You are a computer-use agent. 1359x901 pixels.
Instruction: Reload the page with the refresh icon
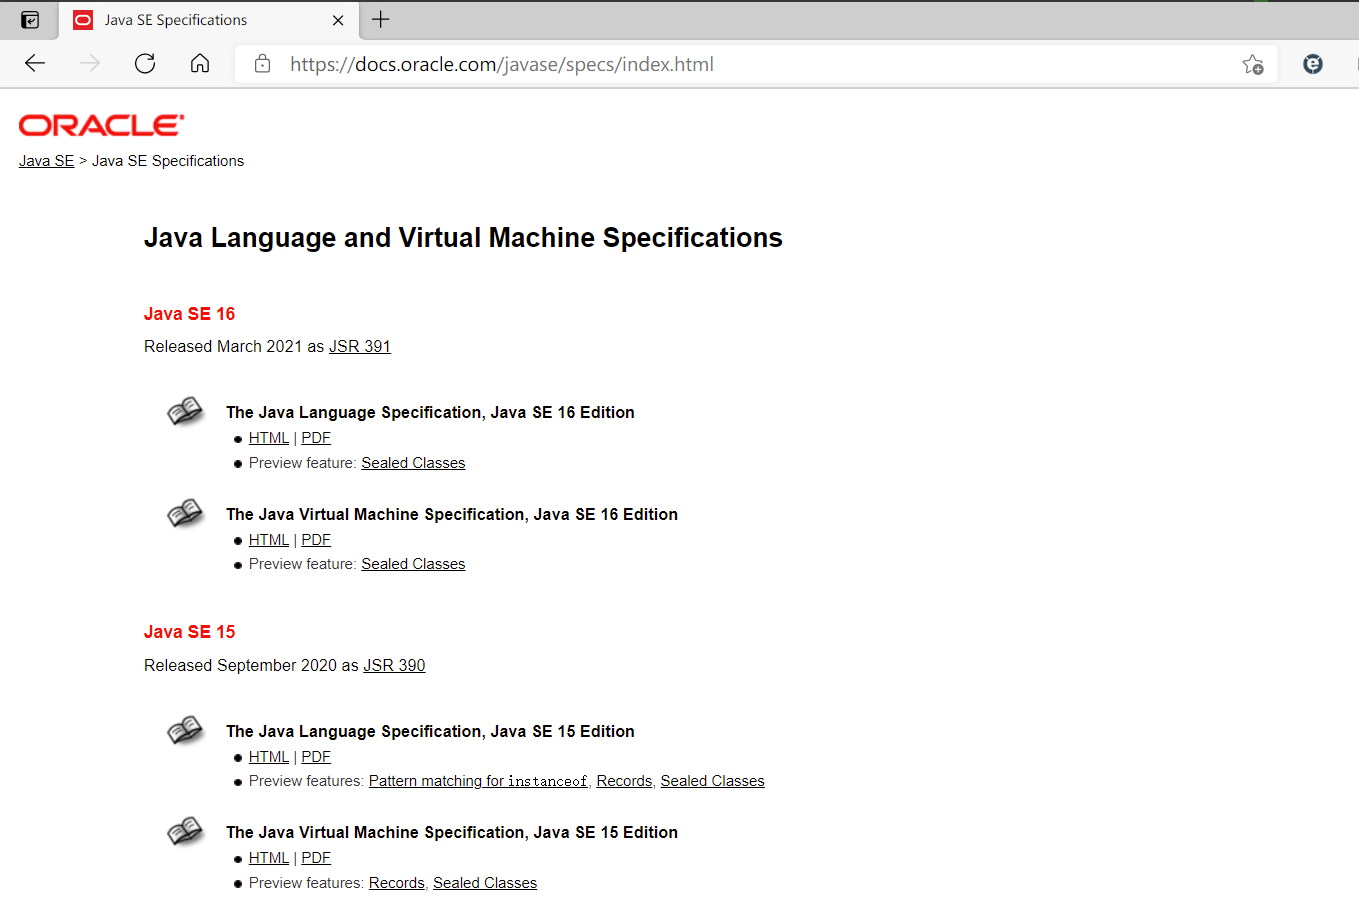(145, 64)
